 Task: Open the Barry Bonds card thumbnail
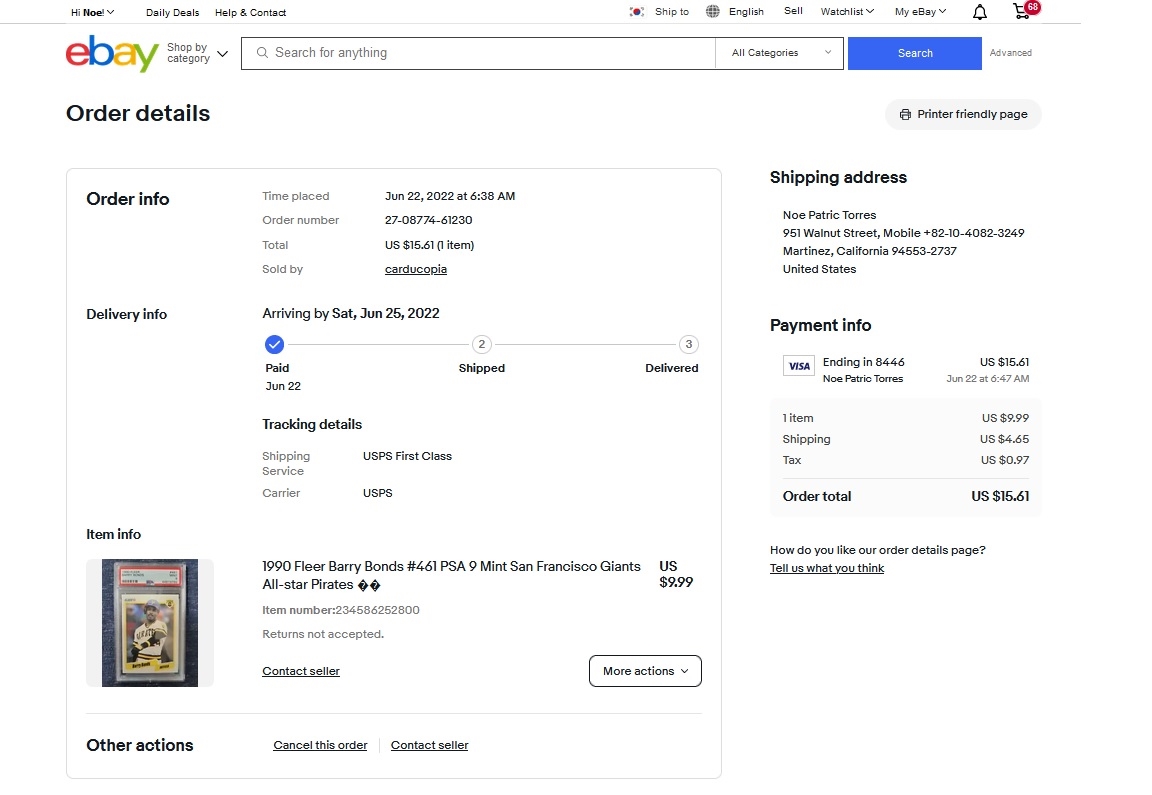[x=150, y=623]
